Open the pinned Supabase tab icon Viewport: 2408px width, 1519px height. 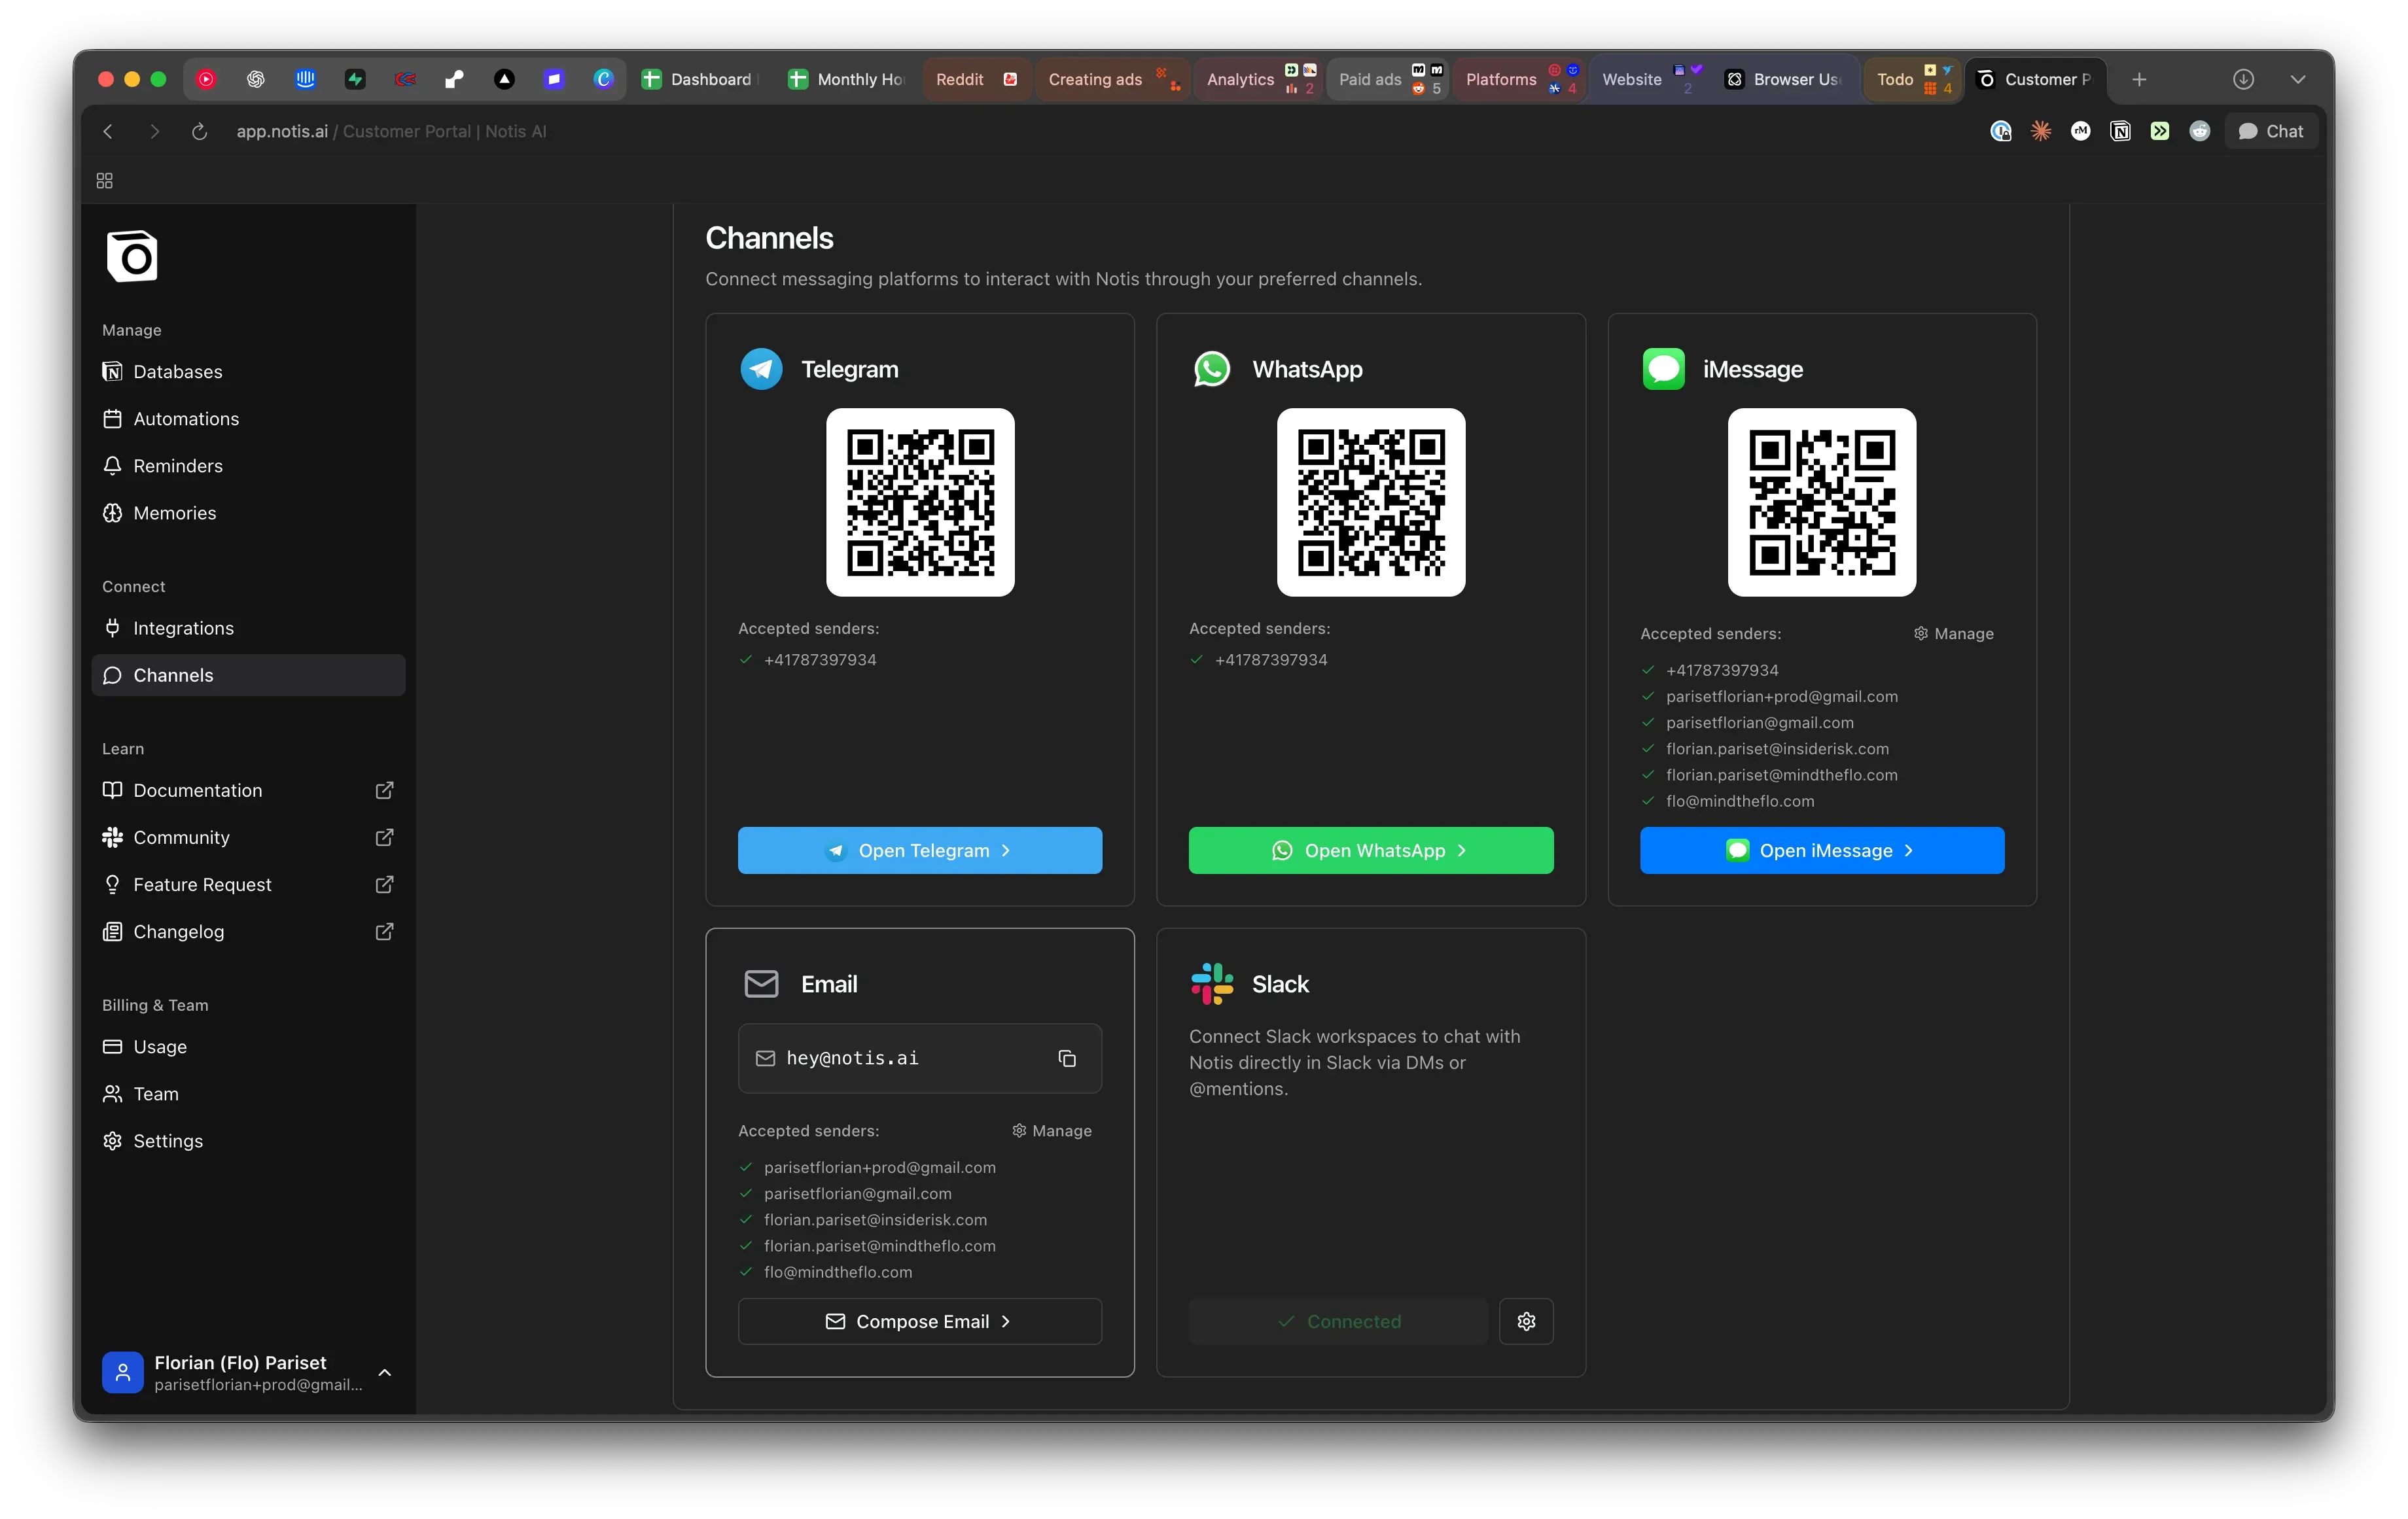click(x=355, y=79)
